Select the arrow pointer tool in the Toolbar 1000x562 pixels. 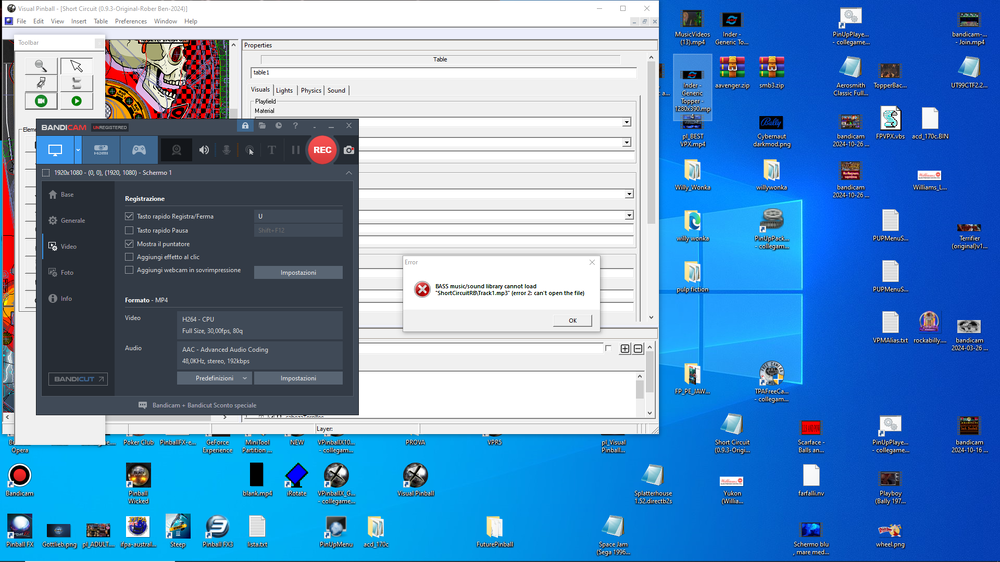pyautogui.click(x=77, y=66)
